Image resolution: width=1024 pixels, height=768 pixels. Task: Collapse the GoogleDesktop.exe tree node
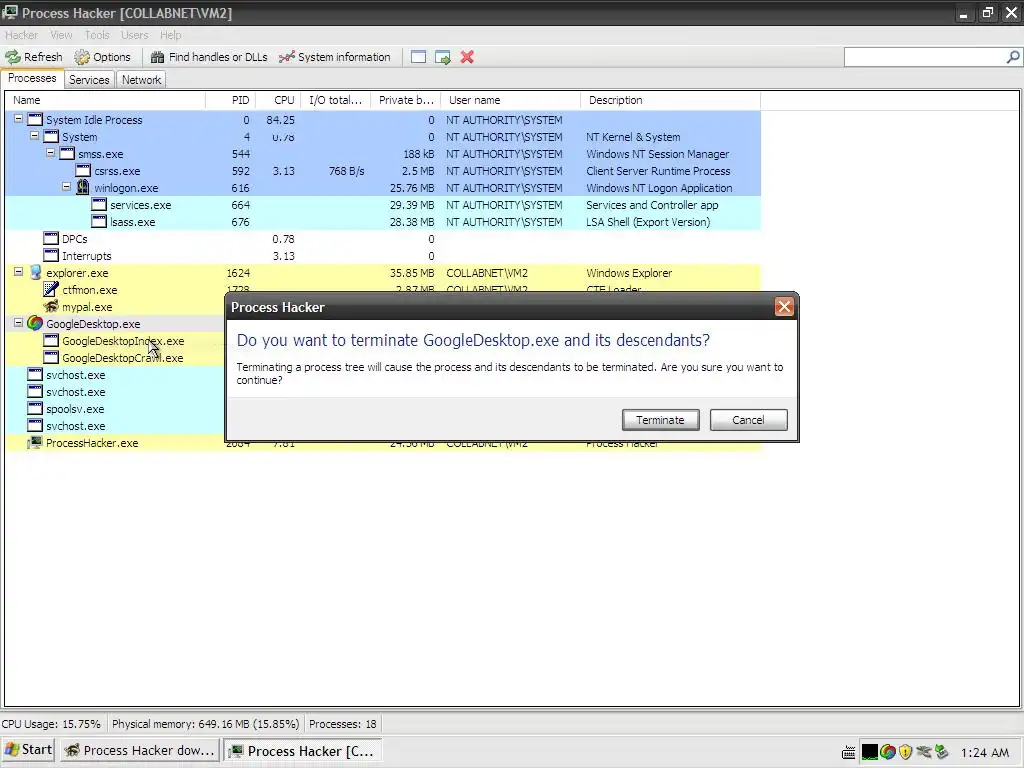pyautogui.click(x=18, y=323)
